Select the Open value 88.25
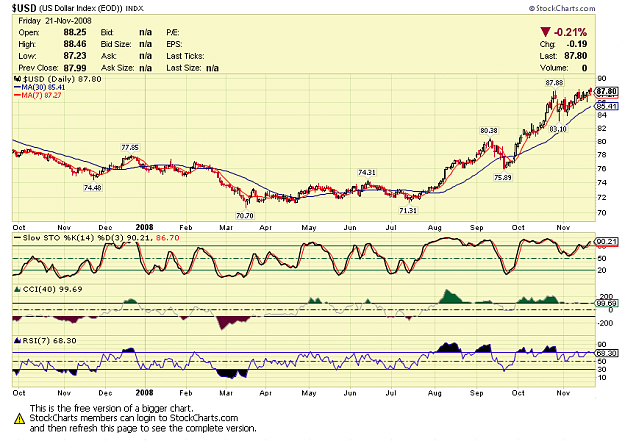This screenshot has width=625, height=441. tap(75, 32)
